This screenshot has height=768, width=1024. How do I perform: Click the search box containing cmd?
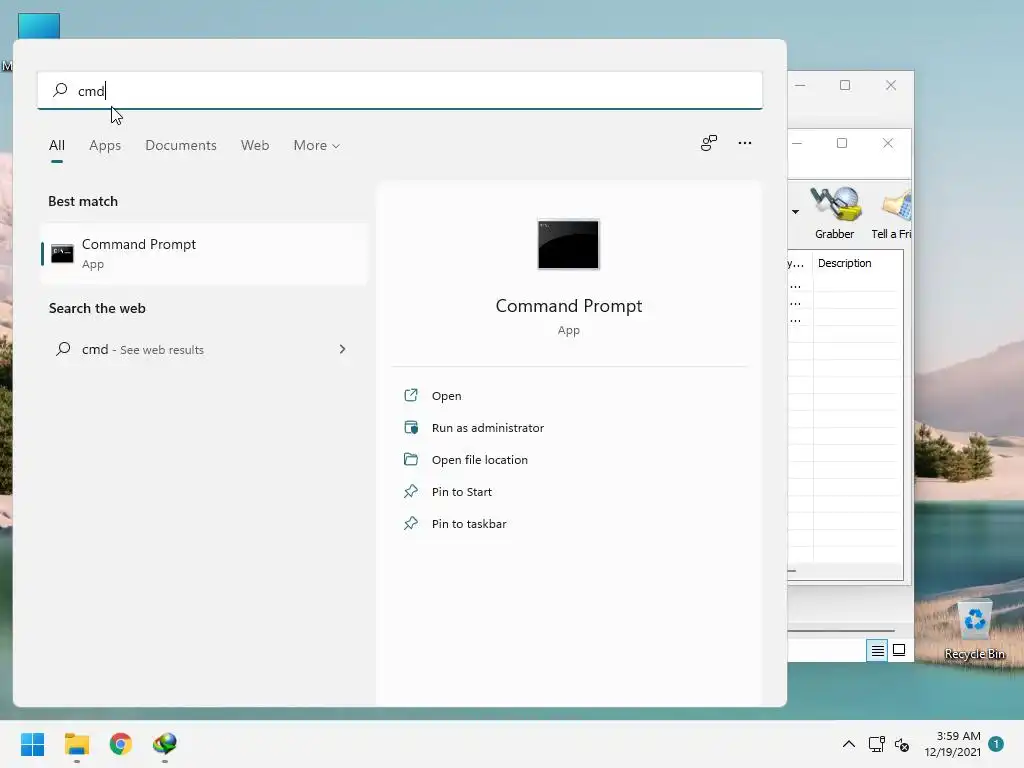coord(400,90)
